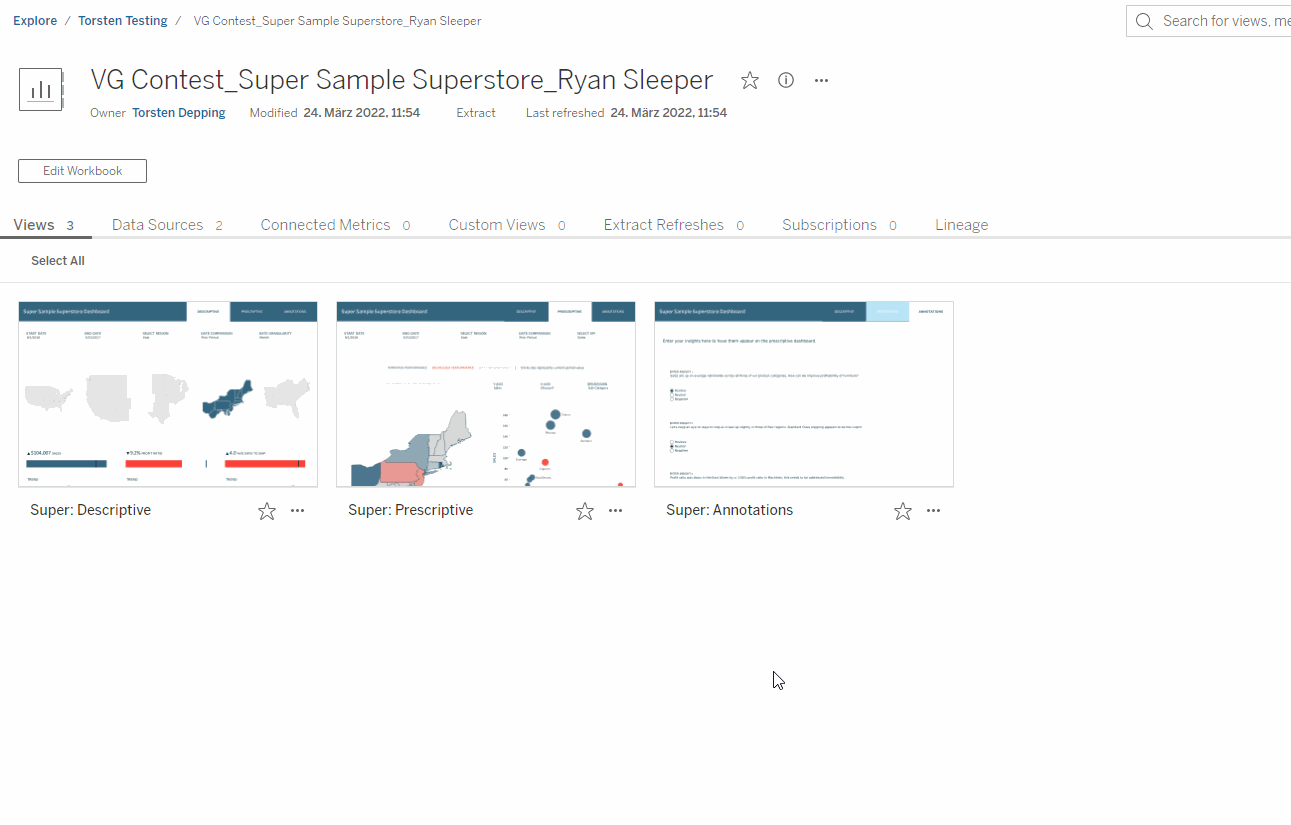The height and width of the screenshot is (825, 1291).
Task: Open workbook details info icon
Action: click(786, 80)
